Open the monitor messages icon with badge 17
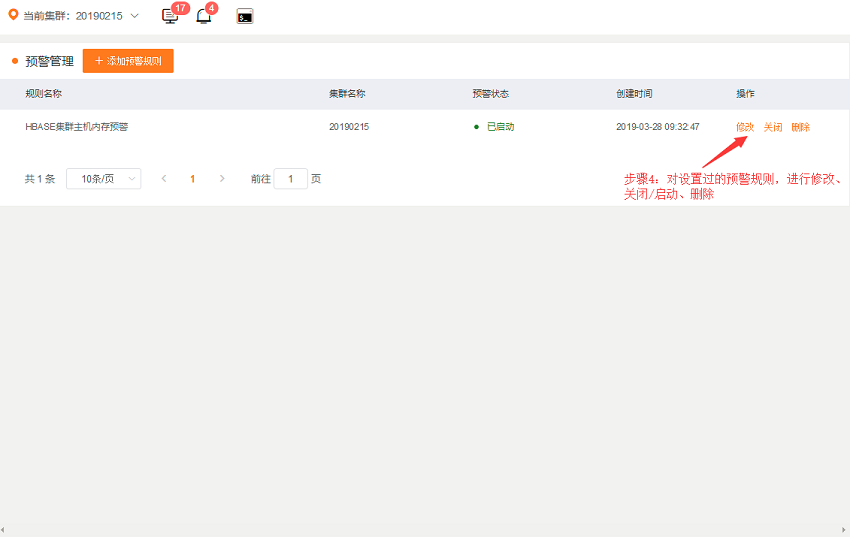The image size is (850, 537). click(170, 16)
